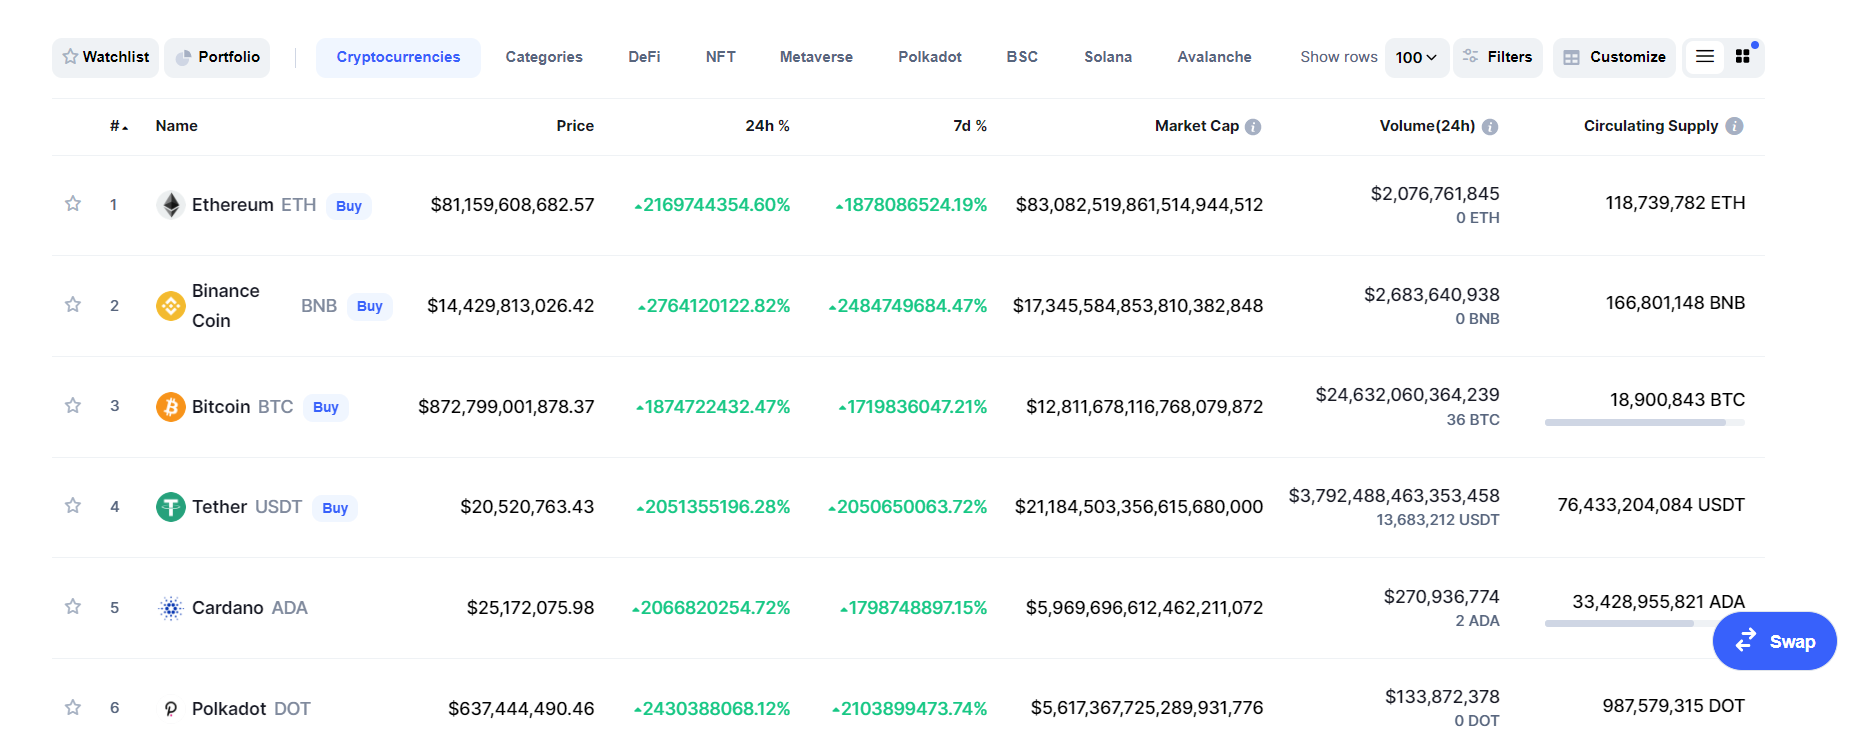Sort table by Name column
1854x732 pixels.
tap(177, 126)
